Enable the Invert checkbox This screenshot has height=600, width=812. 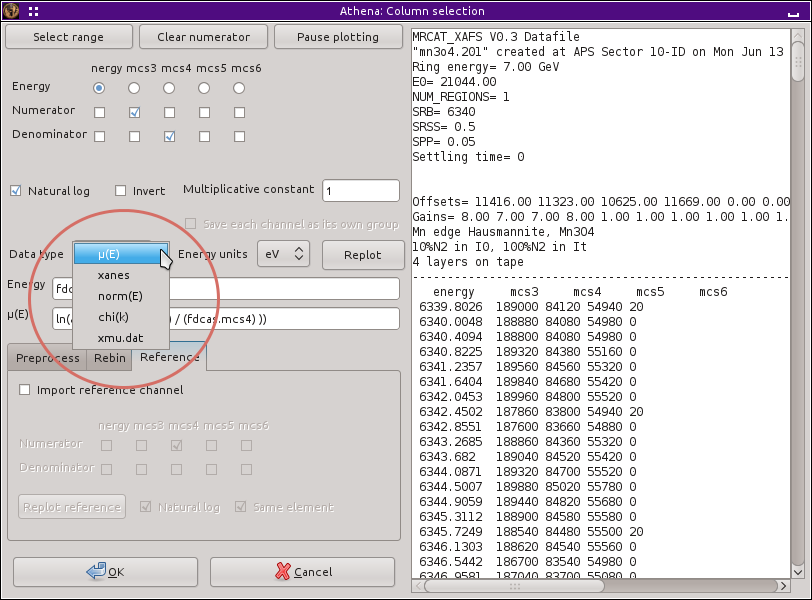pos(120,191)
